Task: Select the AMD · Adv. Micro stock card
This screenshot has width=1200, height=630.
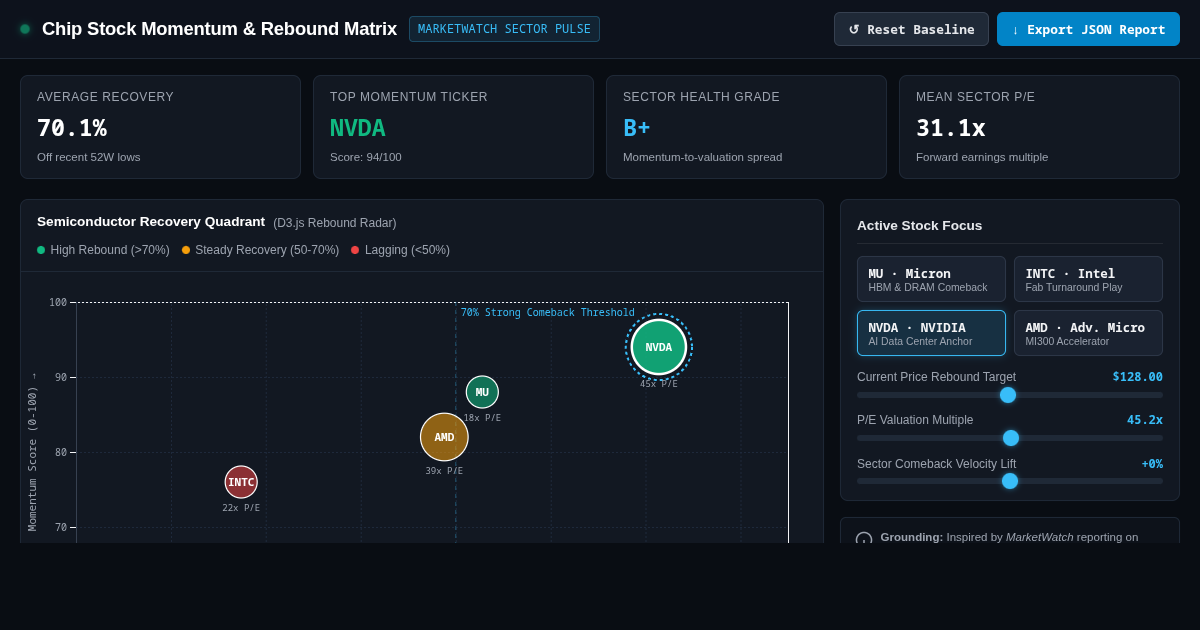Action: pyautogui.click(x=1088, y=333)
